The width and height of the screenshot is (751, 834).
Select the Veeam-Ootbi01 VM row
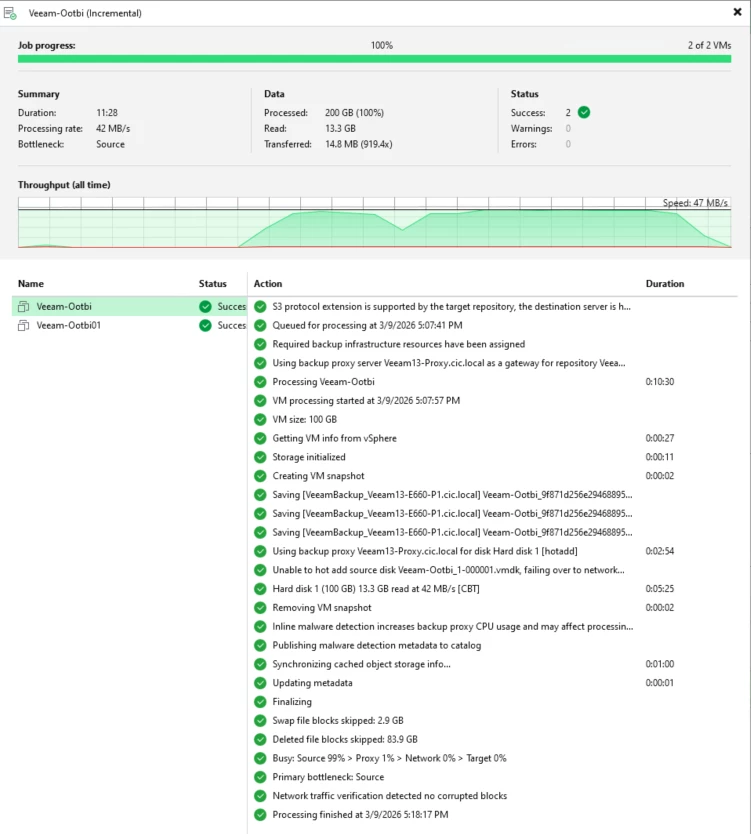pyautogui.click(x=129, y=325)
